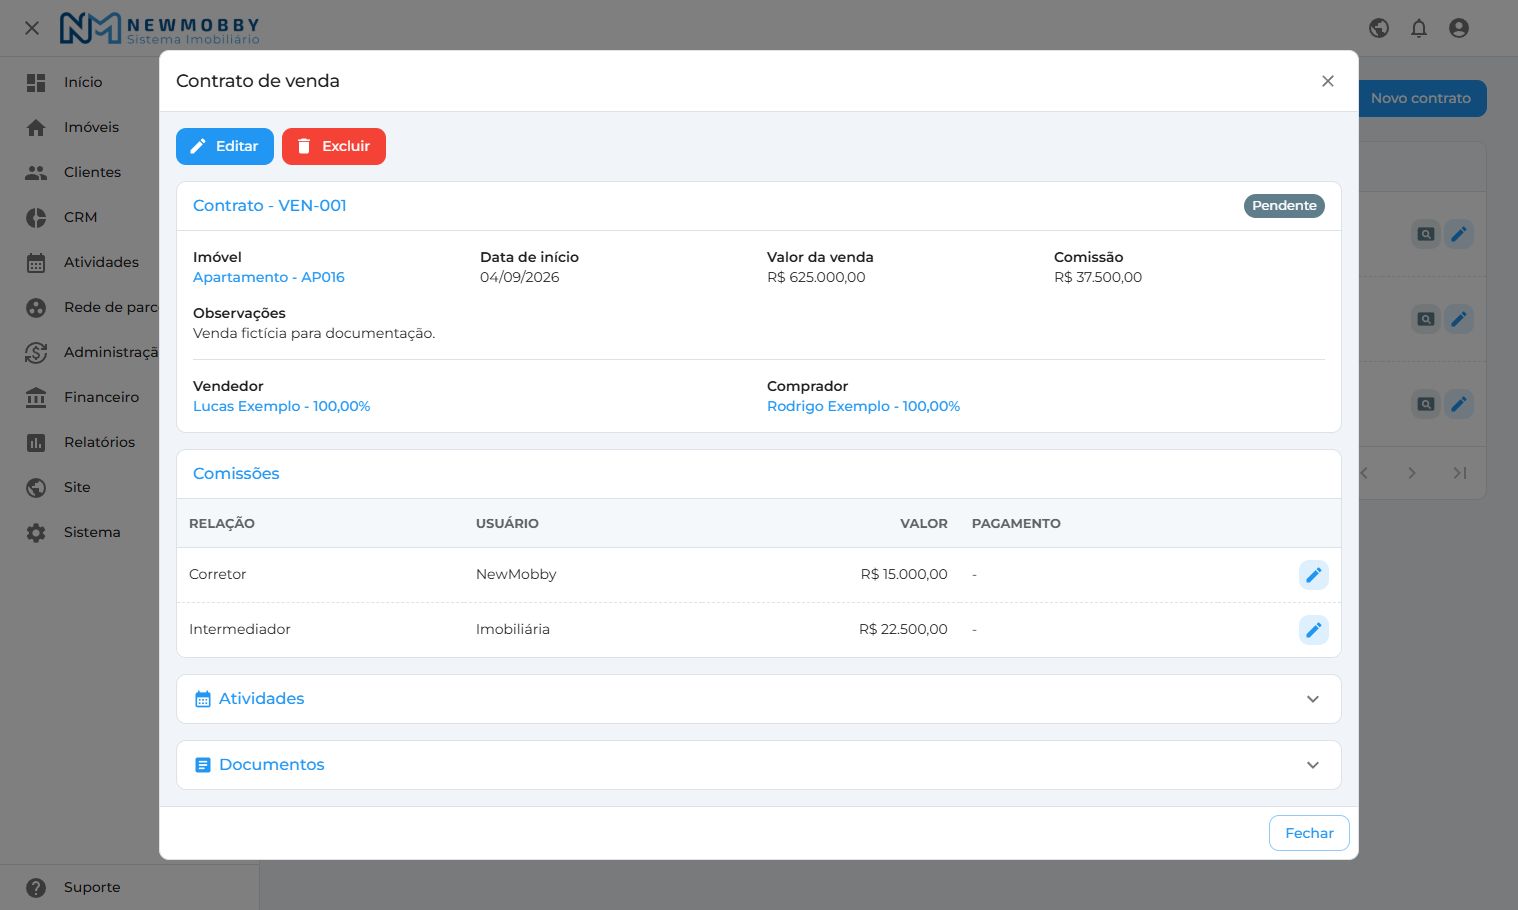
Task: Click the Comissões section heading
Action: point(236,474)
